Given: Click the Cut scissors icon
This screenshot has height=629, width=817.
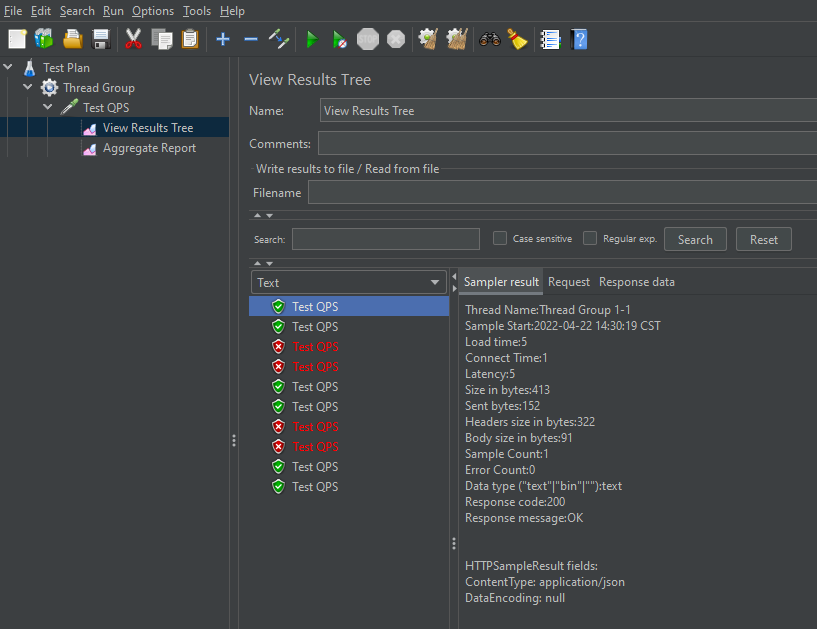Looking at the screenshot, I should (133, 39).
